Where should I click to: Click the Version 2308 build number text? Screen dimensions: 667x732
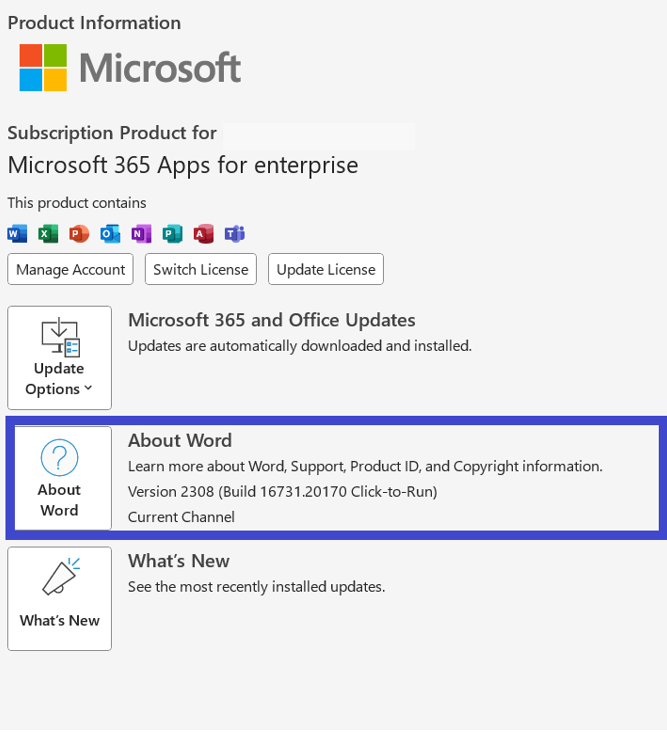[282, 492]
